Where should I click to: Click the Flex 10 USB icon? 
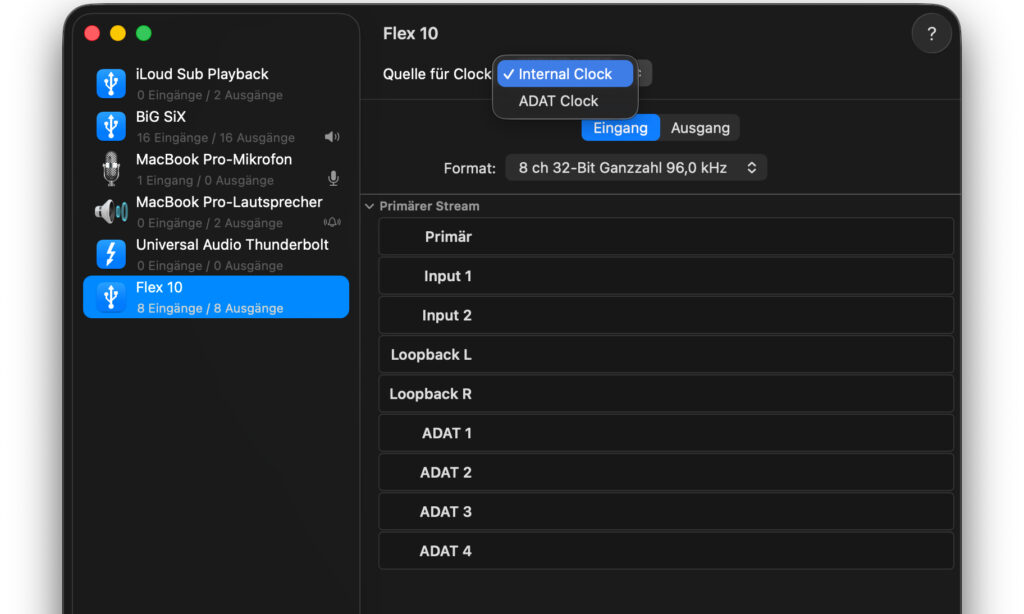point(111,297)
